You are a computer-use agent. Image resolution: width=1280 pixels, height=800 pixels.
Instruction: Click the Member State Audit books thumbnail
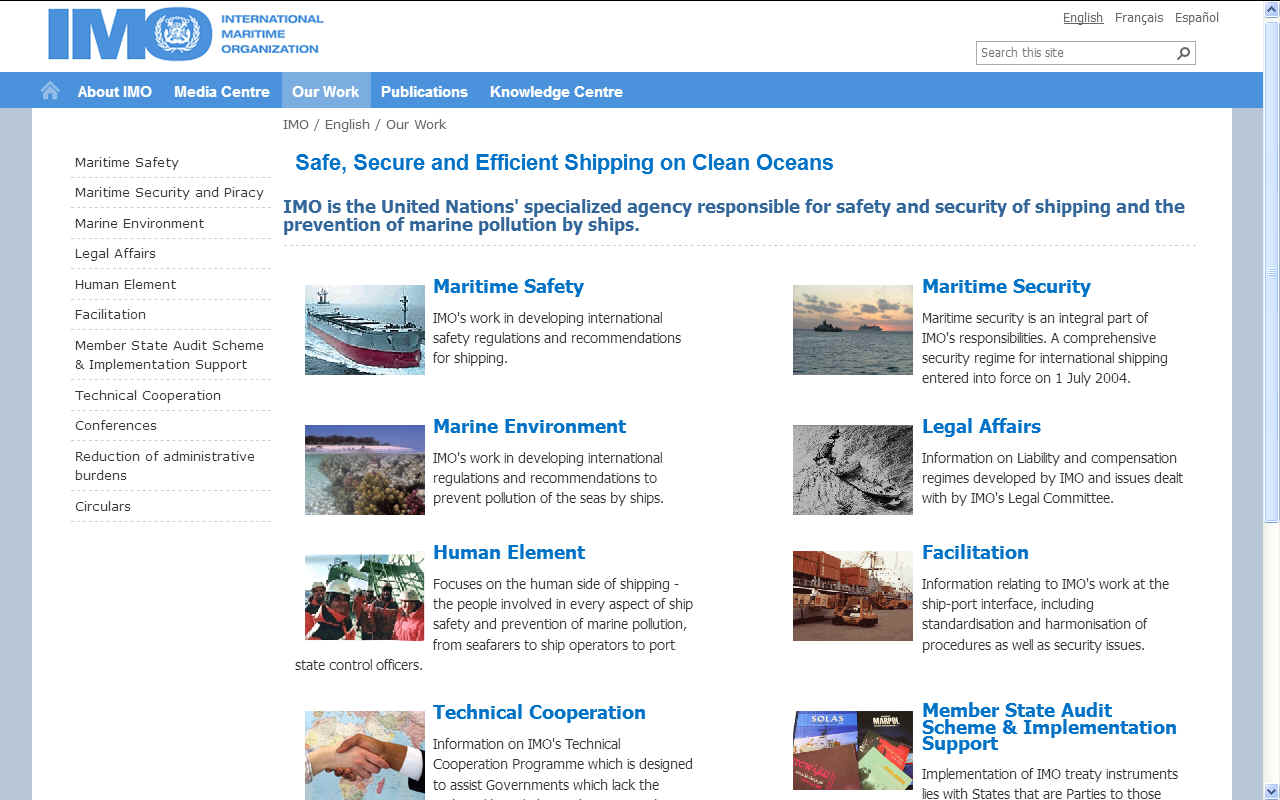853,751
